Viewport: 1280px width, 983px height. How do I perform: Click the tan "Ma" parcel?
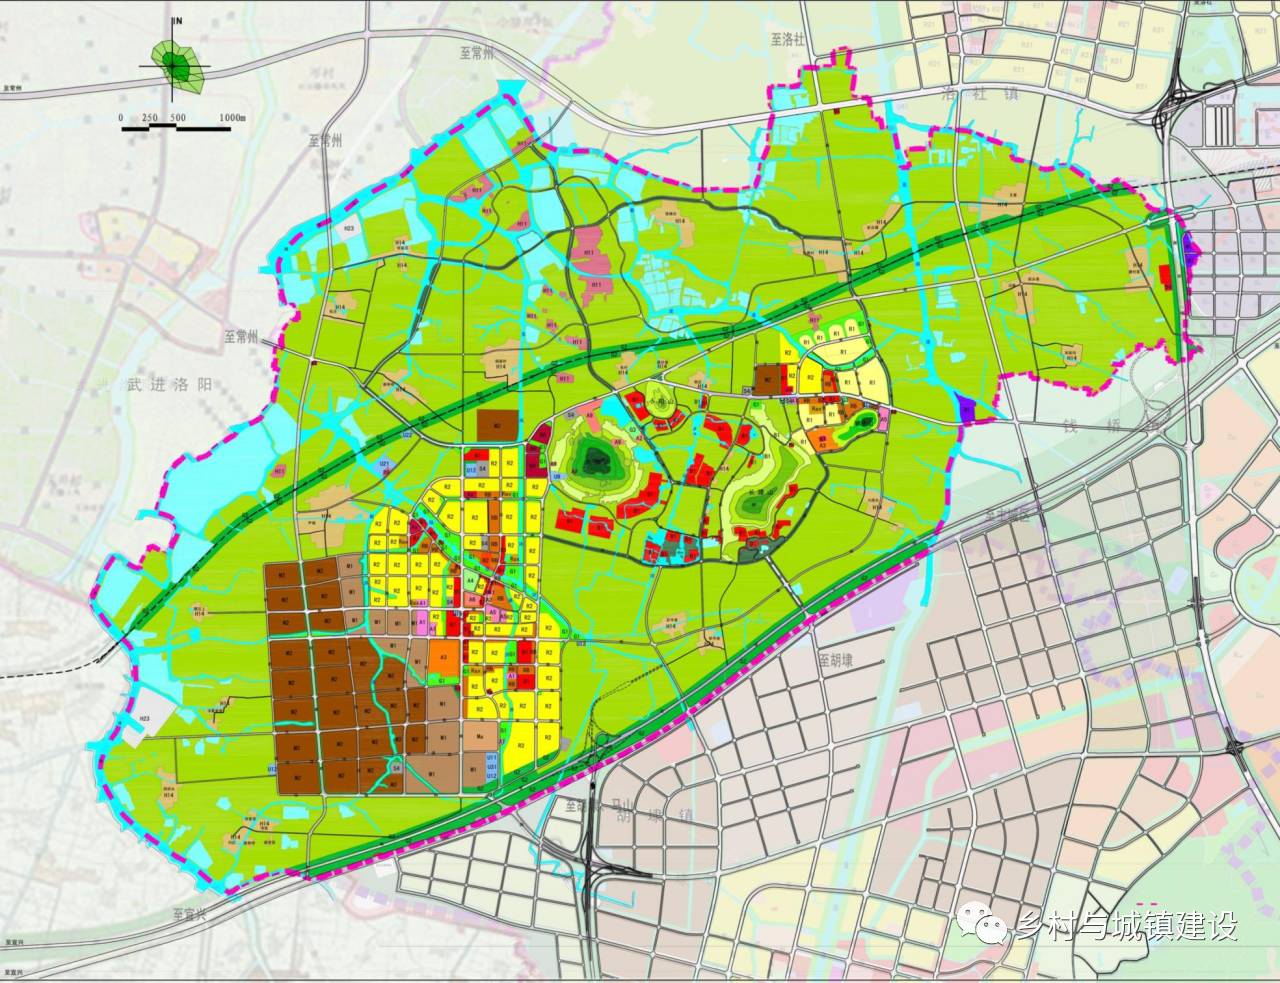(481, 736)
